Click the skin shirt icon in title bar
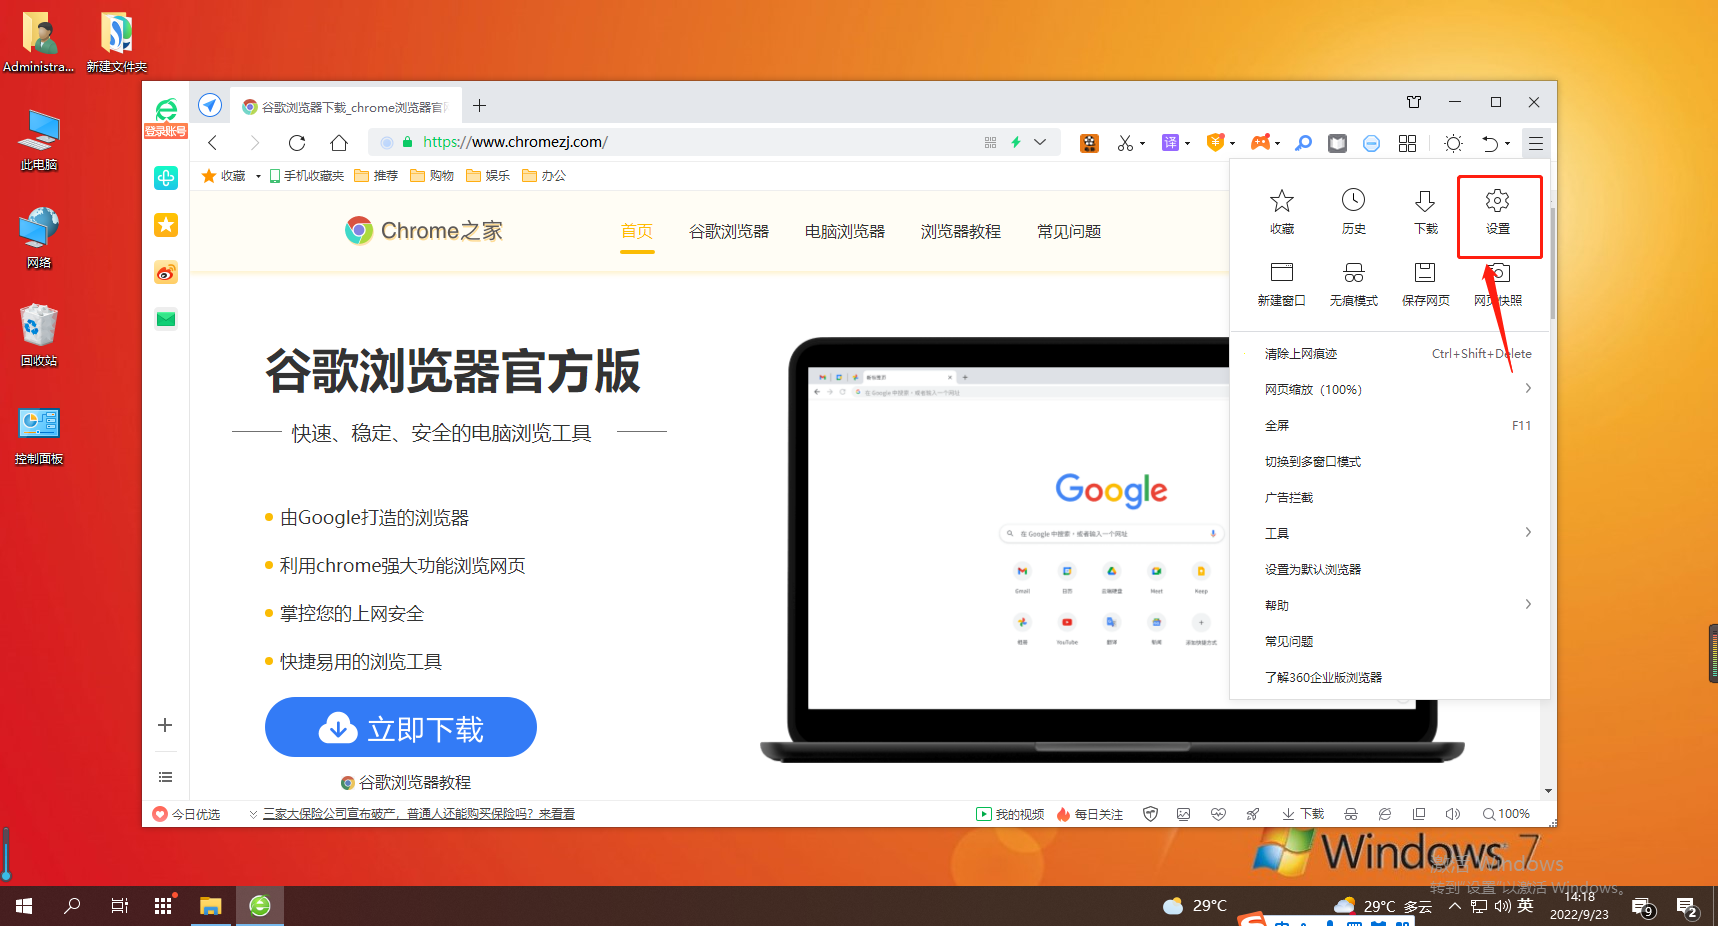 tap(1414, 102)
